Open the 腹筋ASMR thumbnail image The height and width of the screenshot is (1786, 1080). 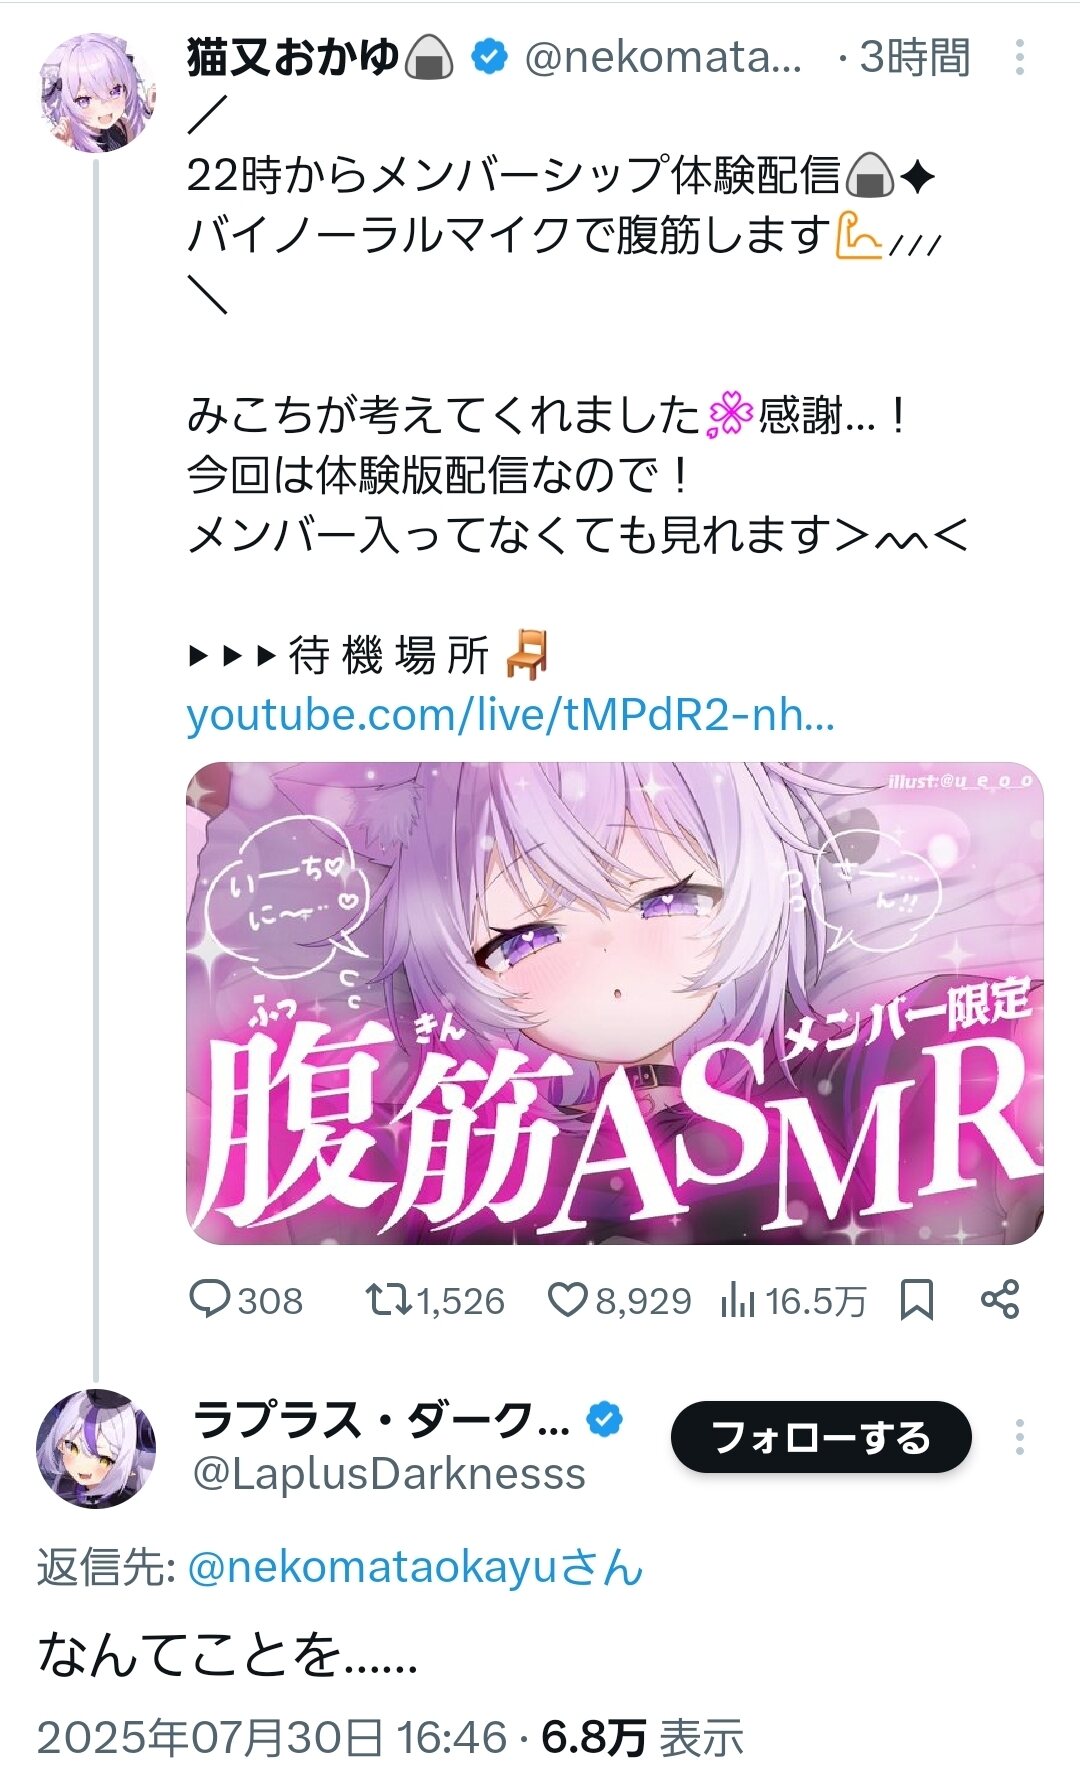[615, 1003]
